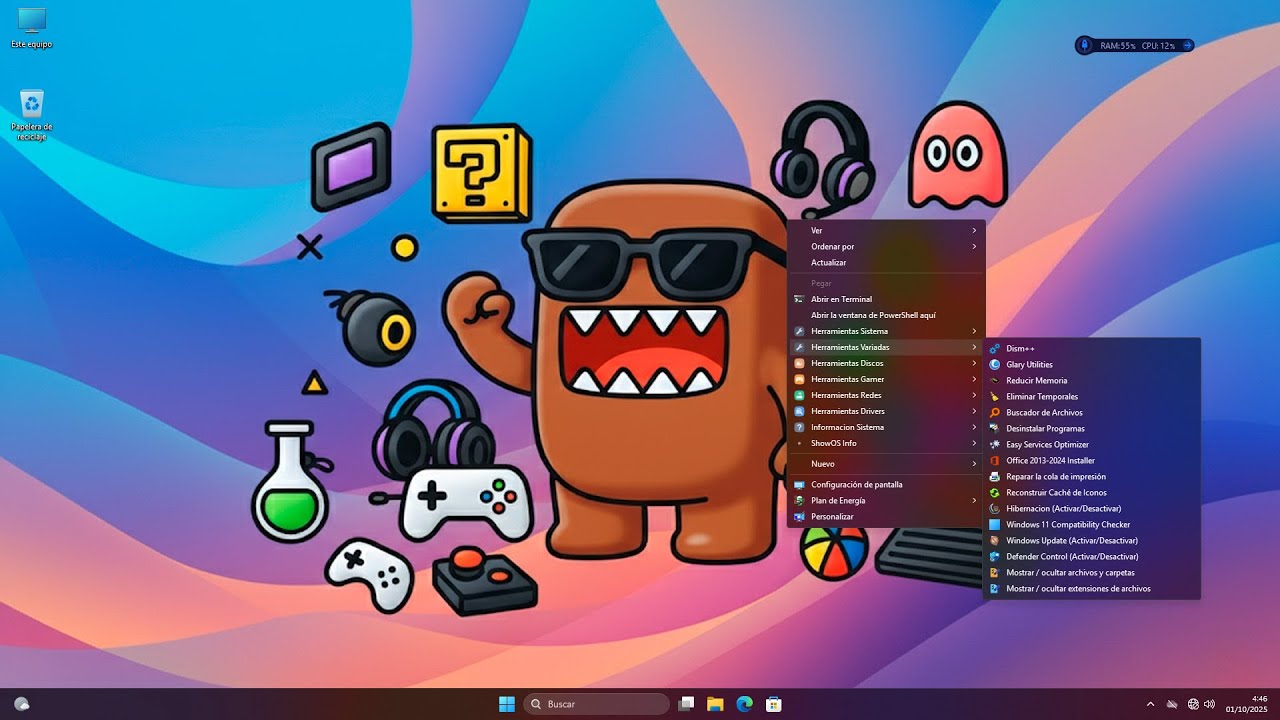Expand Herramientas Drivers submenu
Image resolution: width=1280 pixels, height=720 pixels.
(x=886, y=411)
